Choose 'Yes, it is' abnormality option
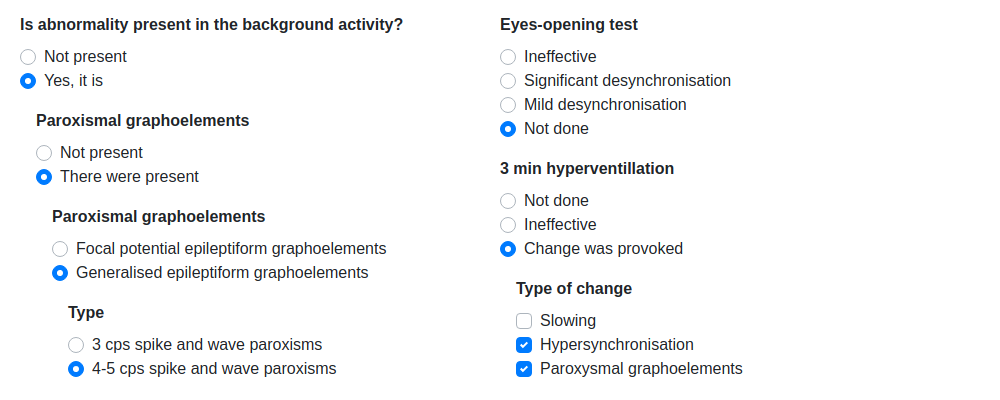The image size is (1000, 400). tap(28, 81)
